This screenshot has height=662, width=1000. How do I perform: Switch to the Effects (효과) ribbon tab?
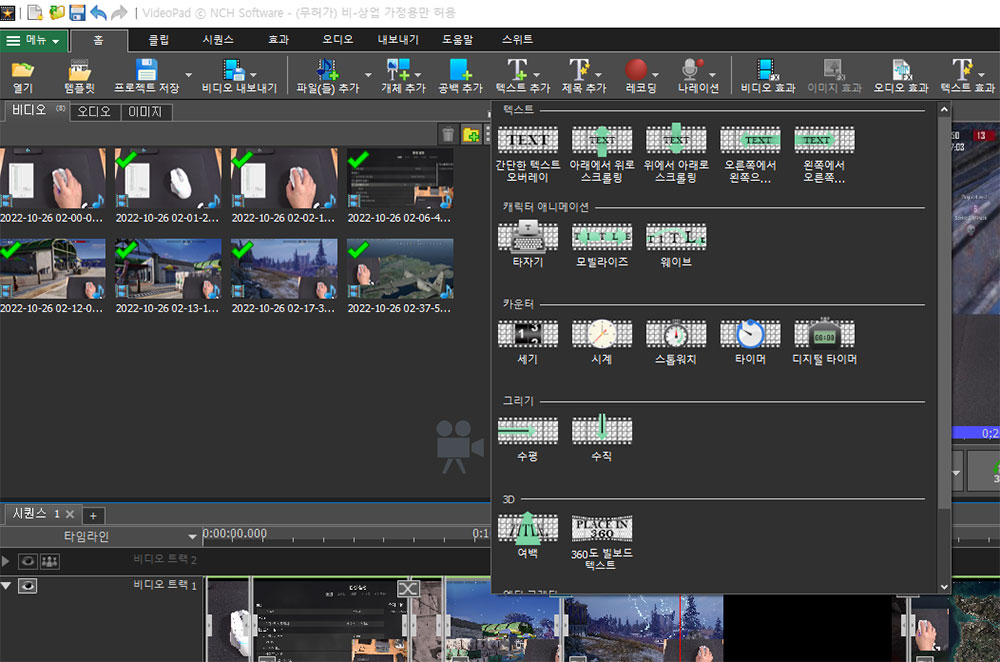click(278, 40)
